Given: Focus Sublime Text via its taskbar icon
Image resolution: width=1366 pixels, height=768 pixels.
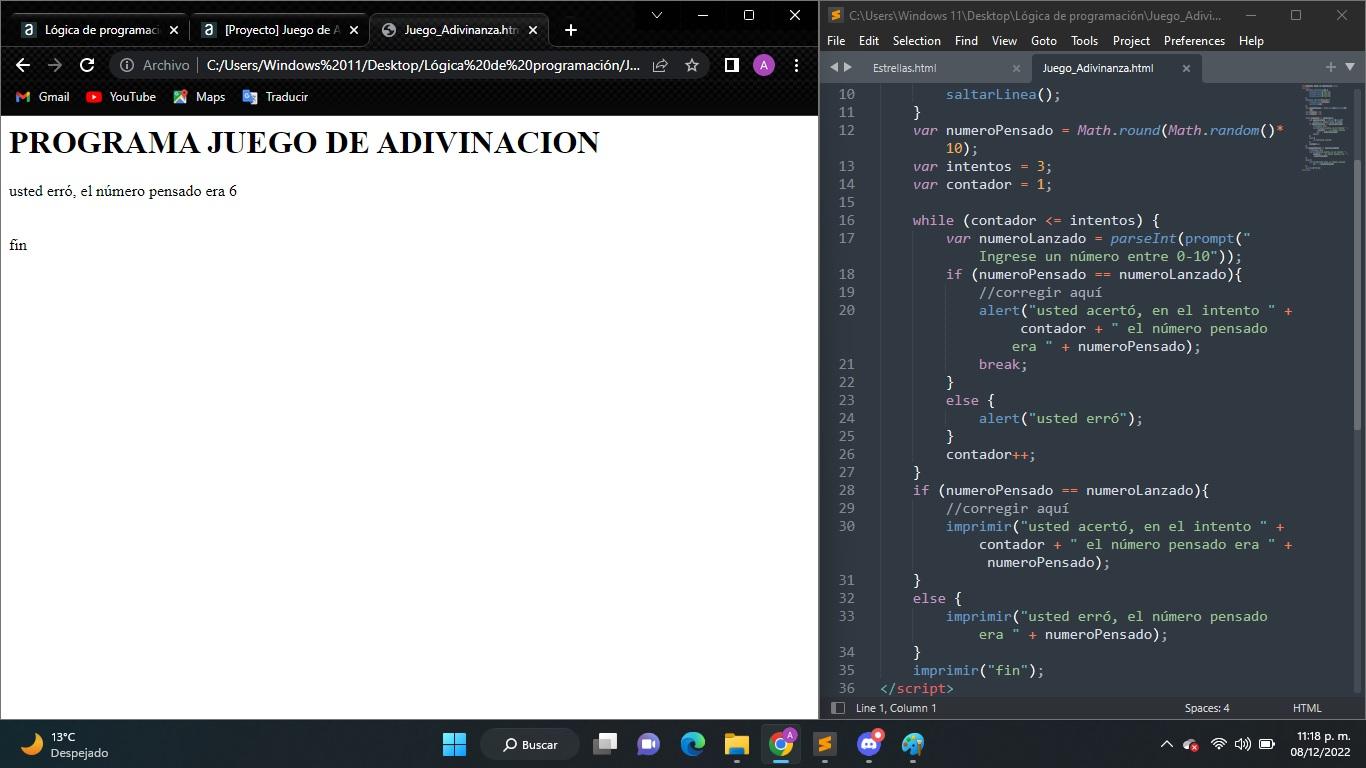Looking at the screenshot, I should coord(824,745).
